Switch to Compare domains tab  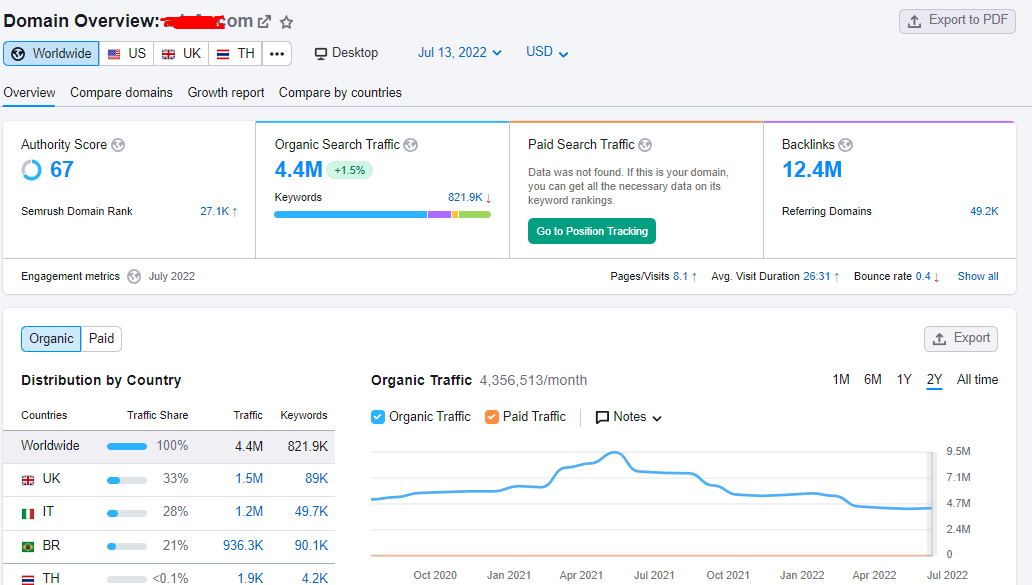122,93
